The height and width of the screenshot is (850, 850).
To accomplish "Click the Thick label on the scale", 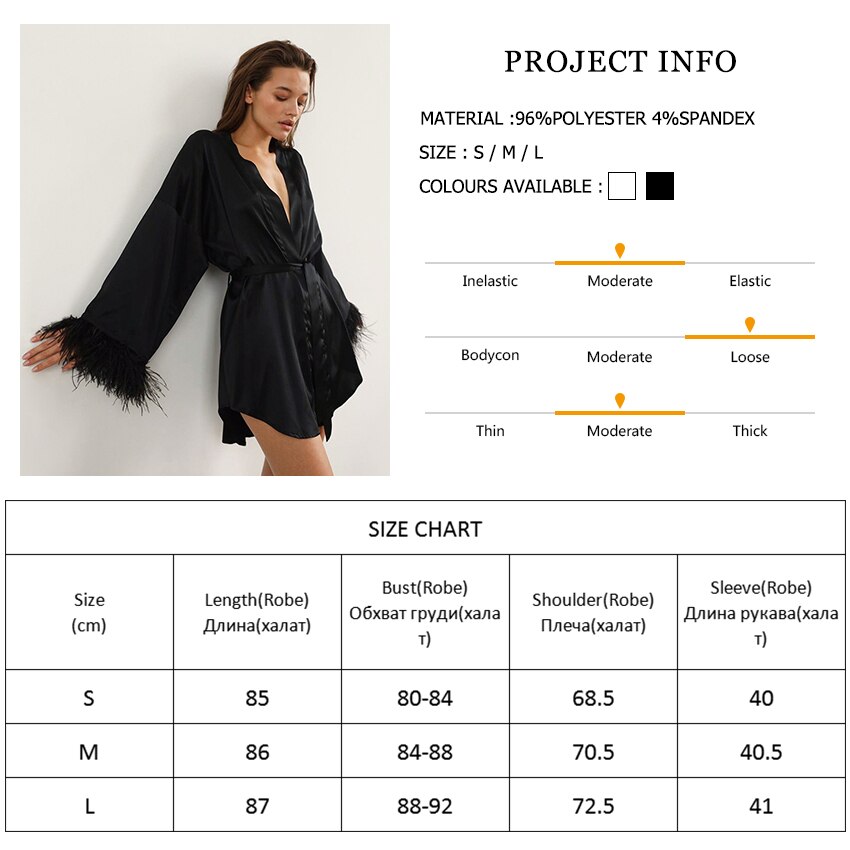I will pos(750,431).
